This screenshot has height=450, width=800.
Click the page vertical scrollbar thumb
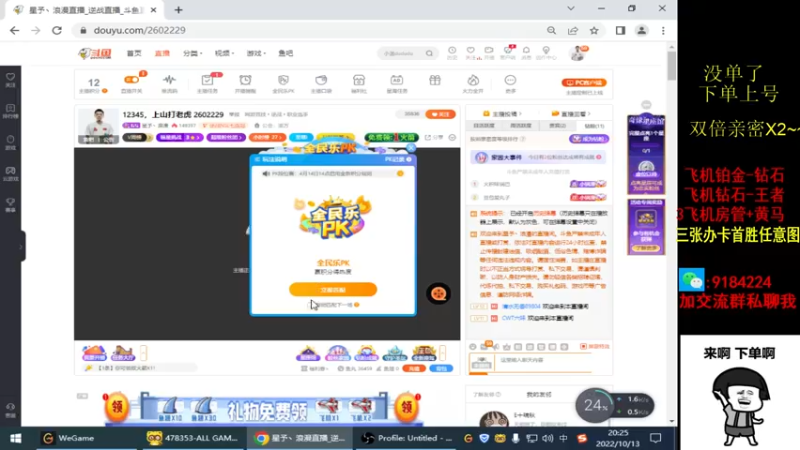tap(671, 65)
